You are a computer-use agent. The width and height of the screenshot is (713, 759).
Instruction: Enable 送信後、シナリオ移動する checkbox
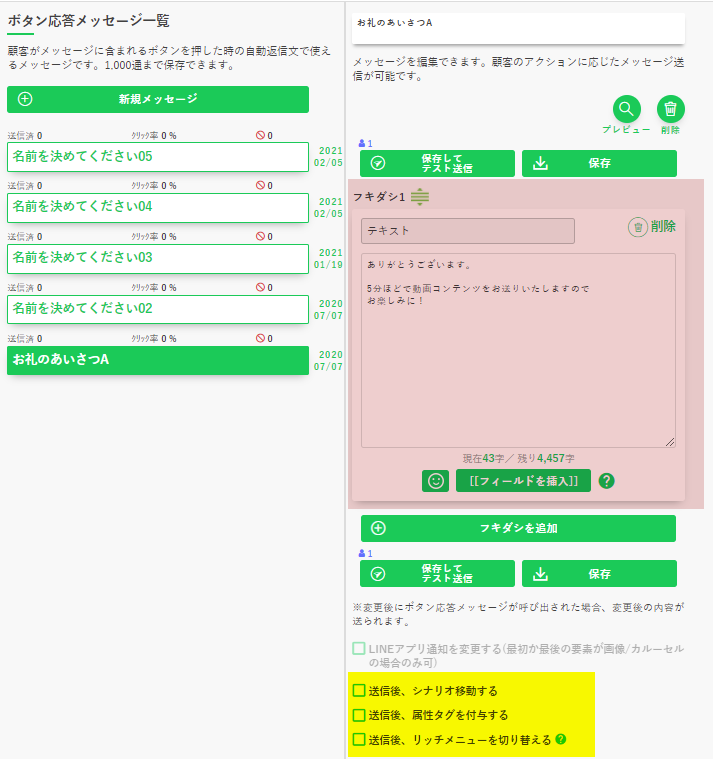359,691
